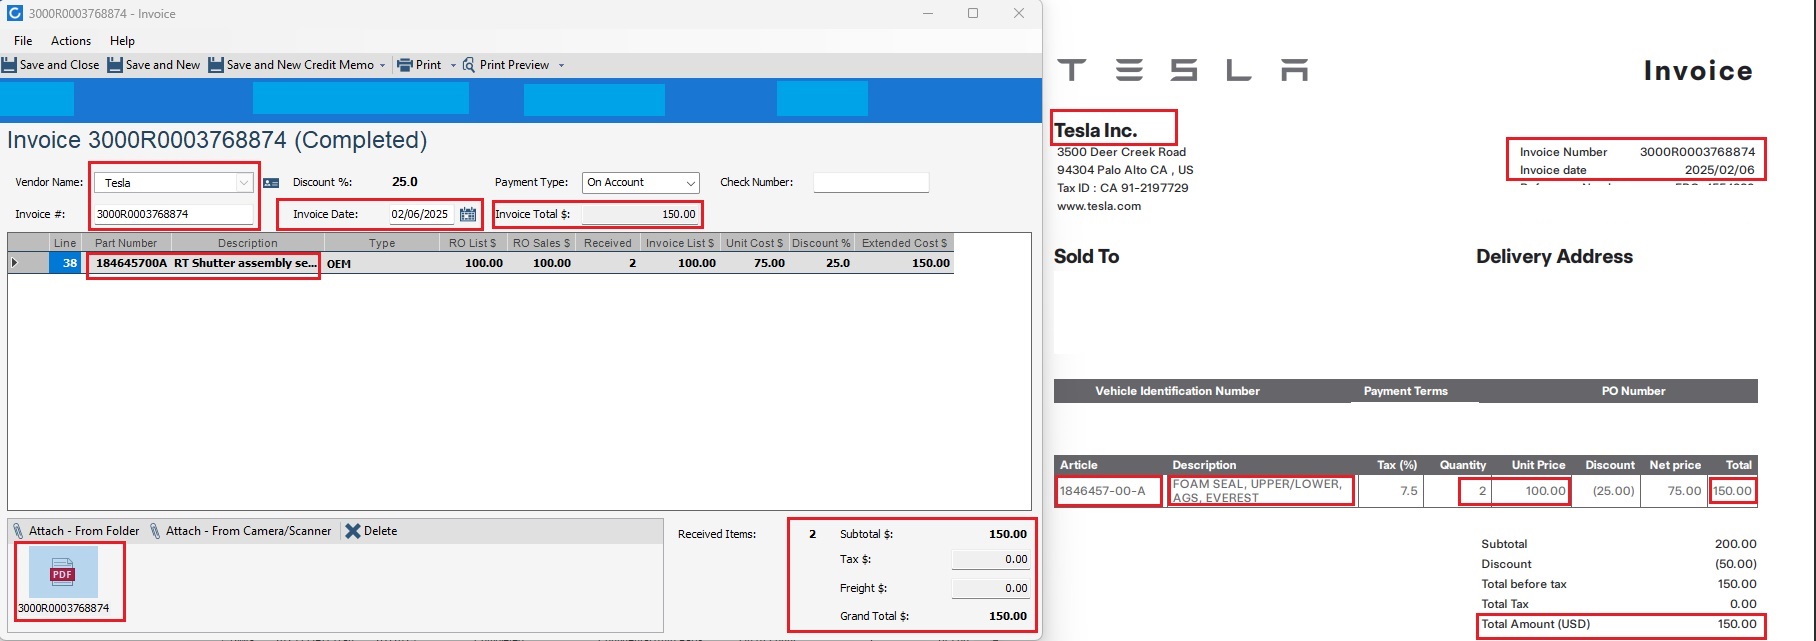Viewport: 1816px width, 641px height.
Task: Click the Delete X icon button
Action: click(371, 531)
